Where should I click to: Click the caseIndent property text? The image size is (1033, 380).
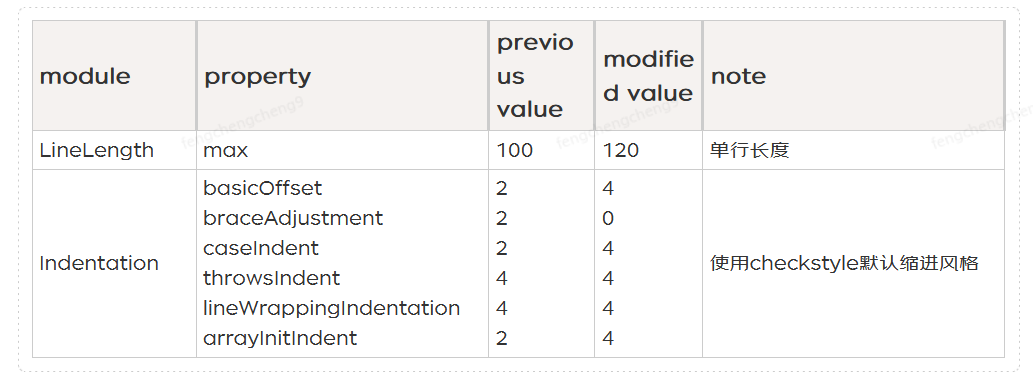point(261,248)
